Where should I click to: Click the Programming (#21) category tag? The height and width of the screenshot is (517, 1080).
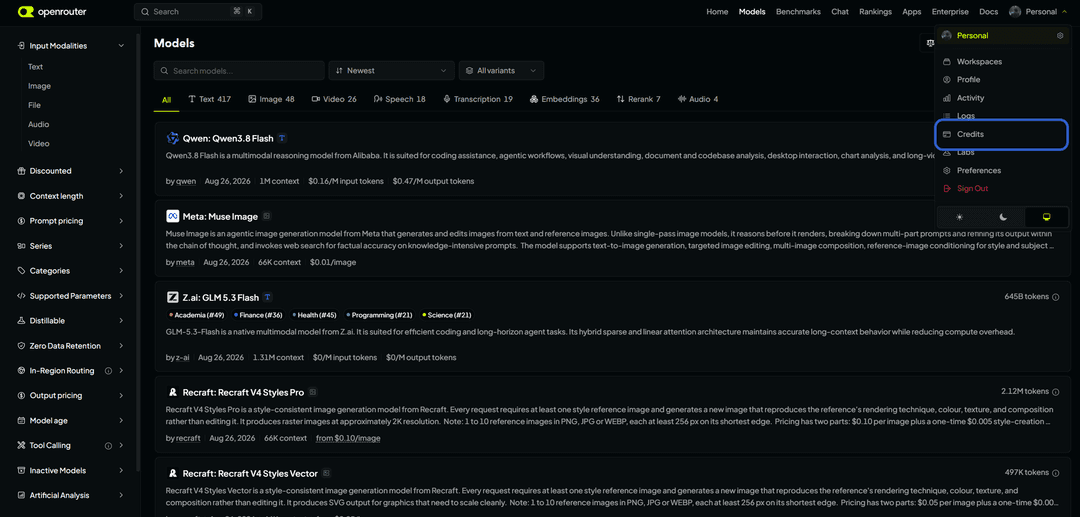tap(380, 315)
